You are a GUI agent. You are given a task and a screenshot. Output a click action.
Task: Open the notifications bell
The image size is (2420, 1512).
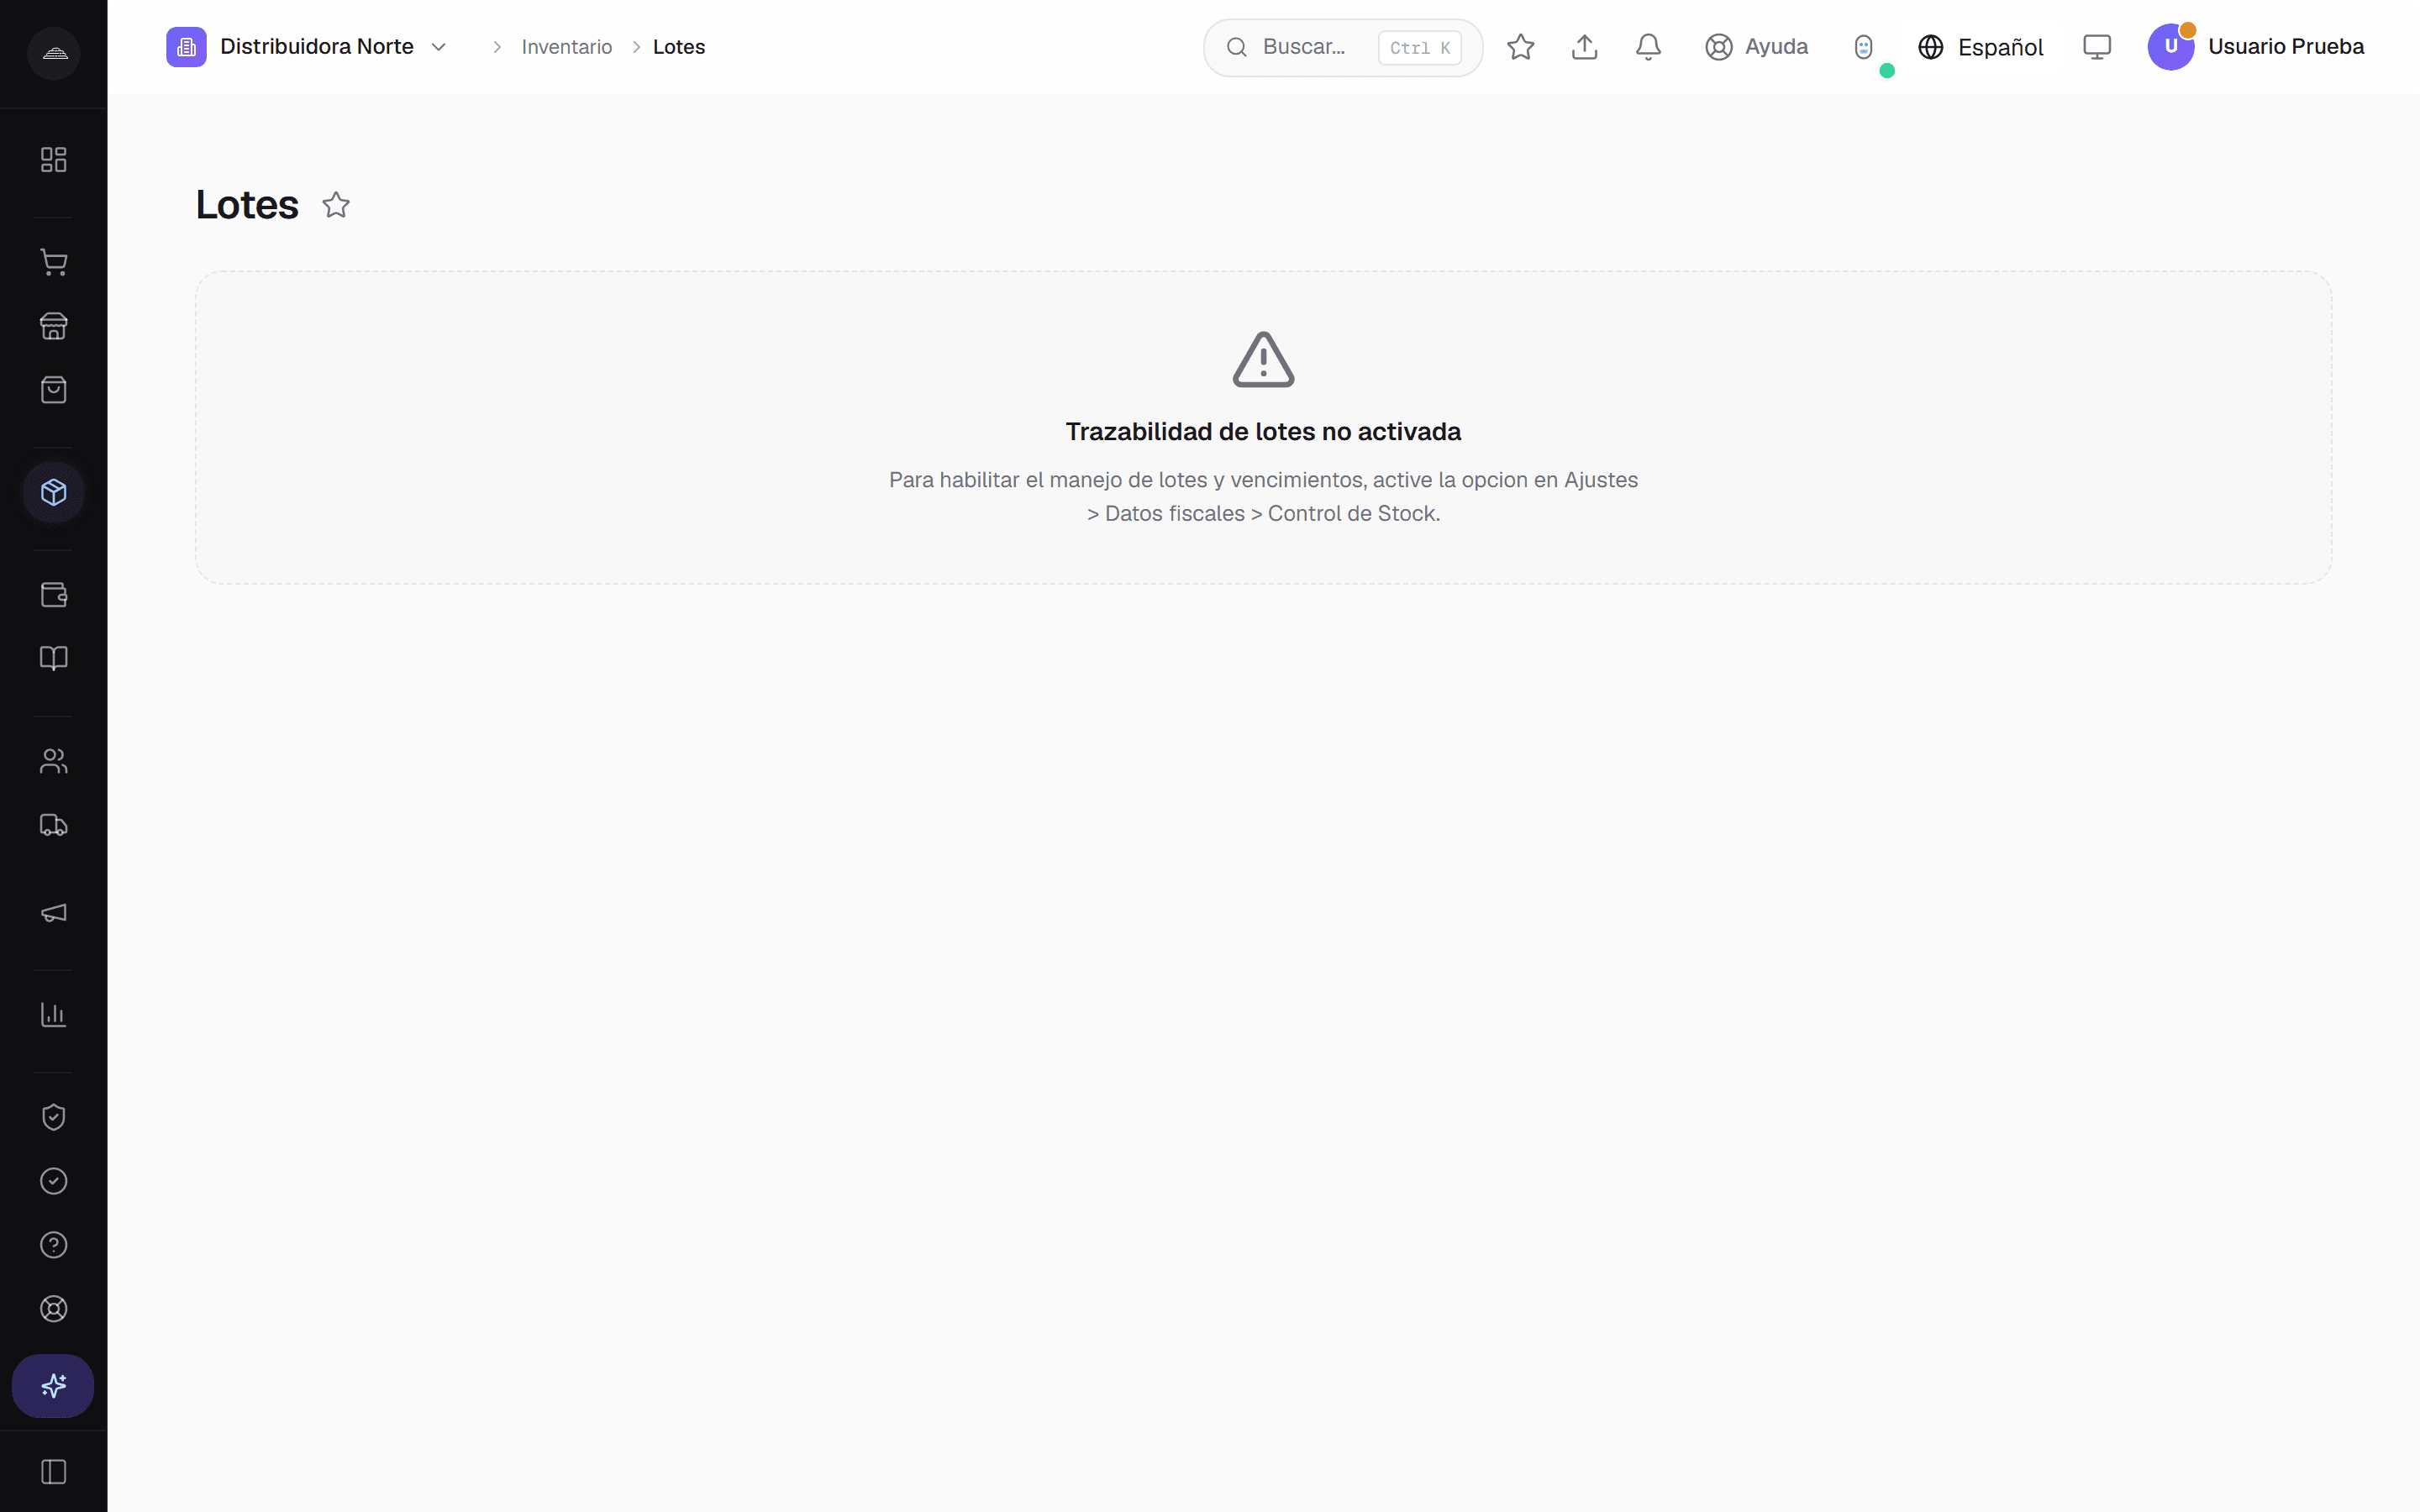[1648, 47]
